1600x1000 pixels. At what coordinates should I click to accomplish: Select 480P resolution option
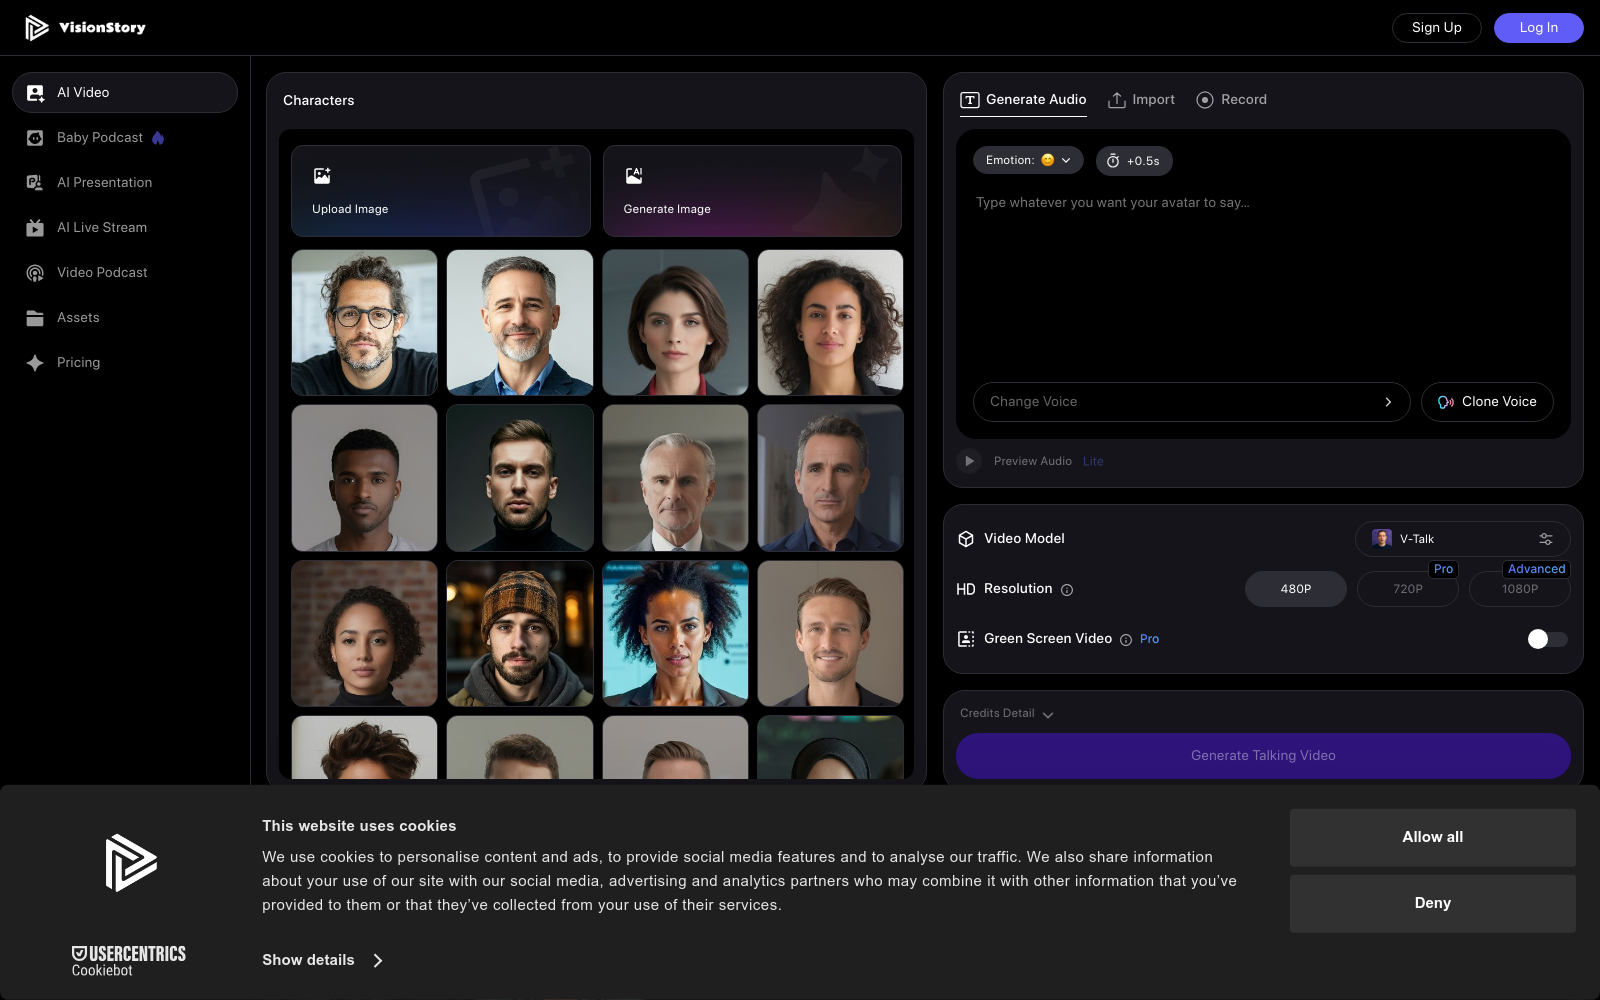point(1295,589)
